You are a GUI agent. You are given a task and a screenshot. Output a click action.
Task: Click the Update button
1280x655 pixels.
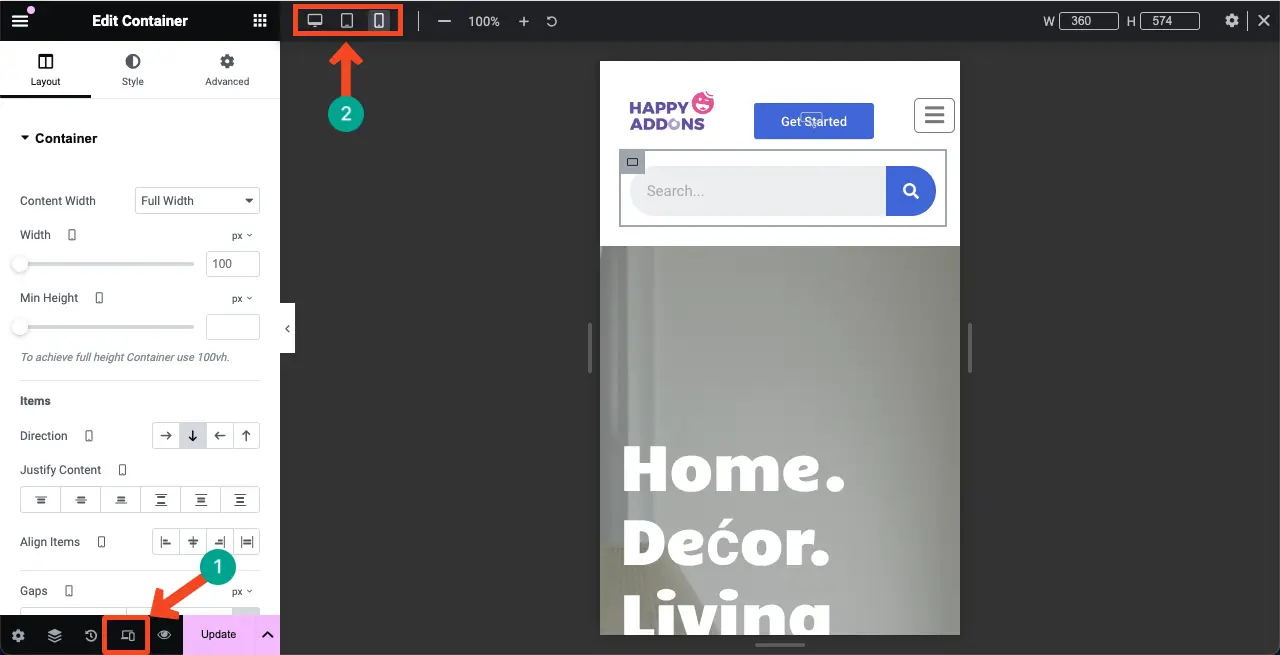(219, 635)
